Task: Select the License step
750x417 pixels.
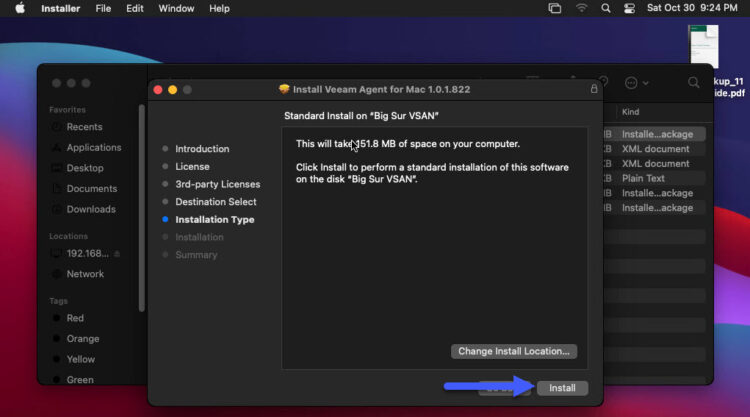Action: [192, 166]
